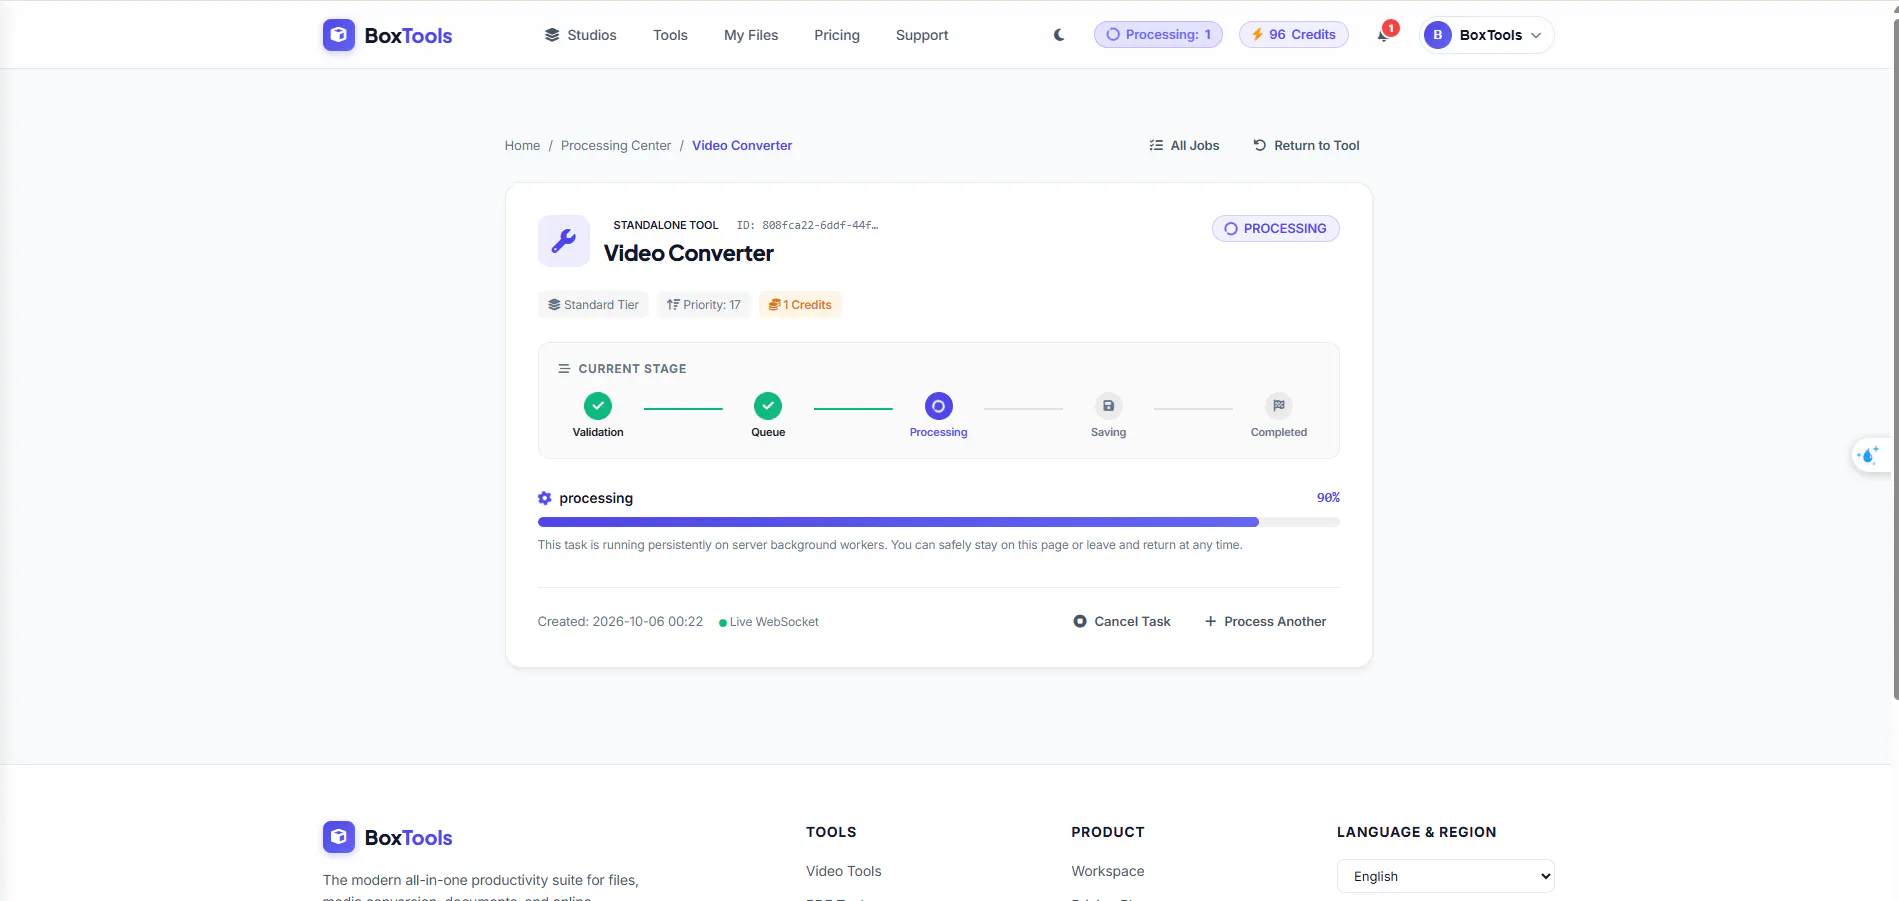The image size is (1899, 901).
Task: Open the Support page
Action: tap(922, 35)
